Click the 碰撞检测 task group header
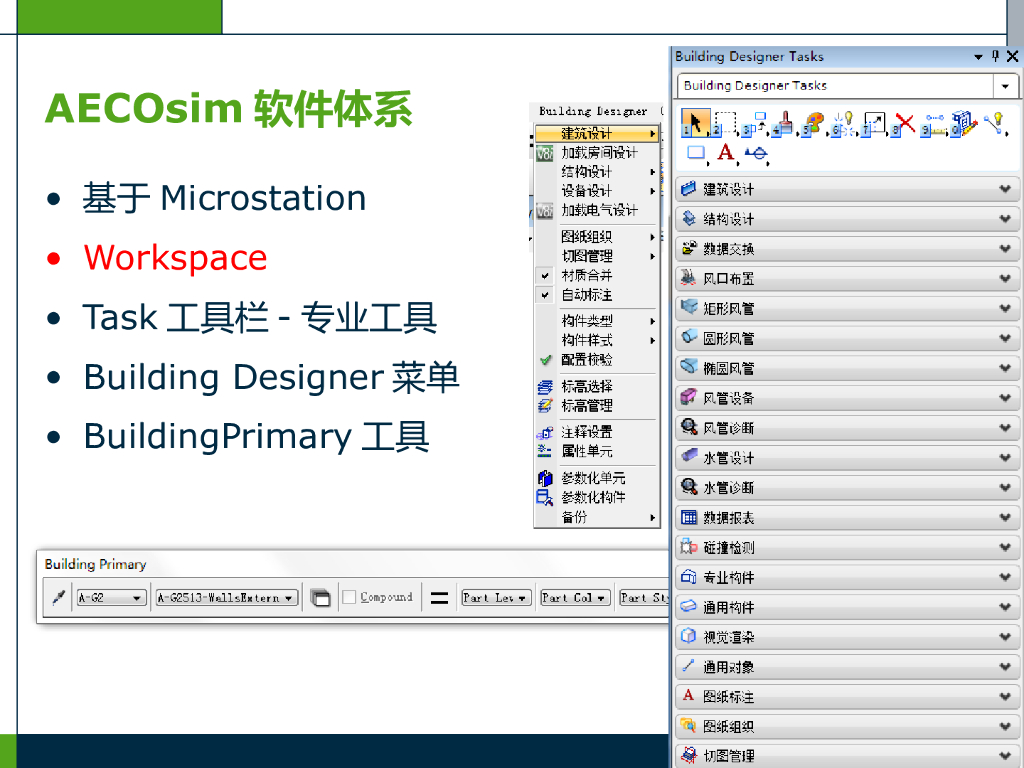 point(847,547)
